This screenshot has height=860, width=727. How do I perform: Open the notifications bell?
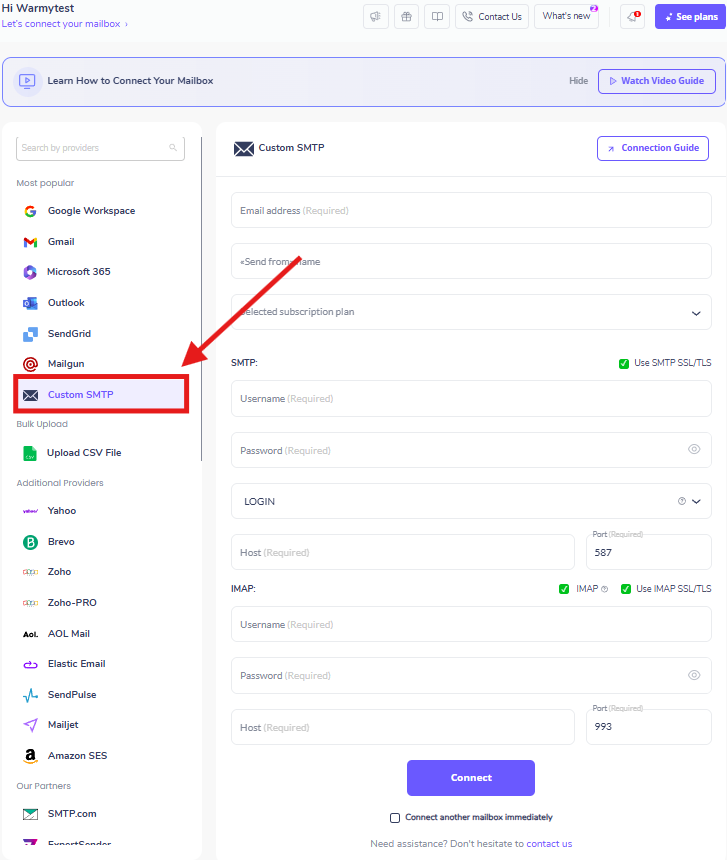[632, 16]
